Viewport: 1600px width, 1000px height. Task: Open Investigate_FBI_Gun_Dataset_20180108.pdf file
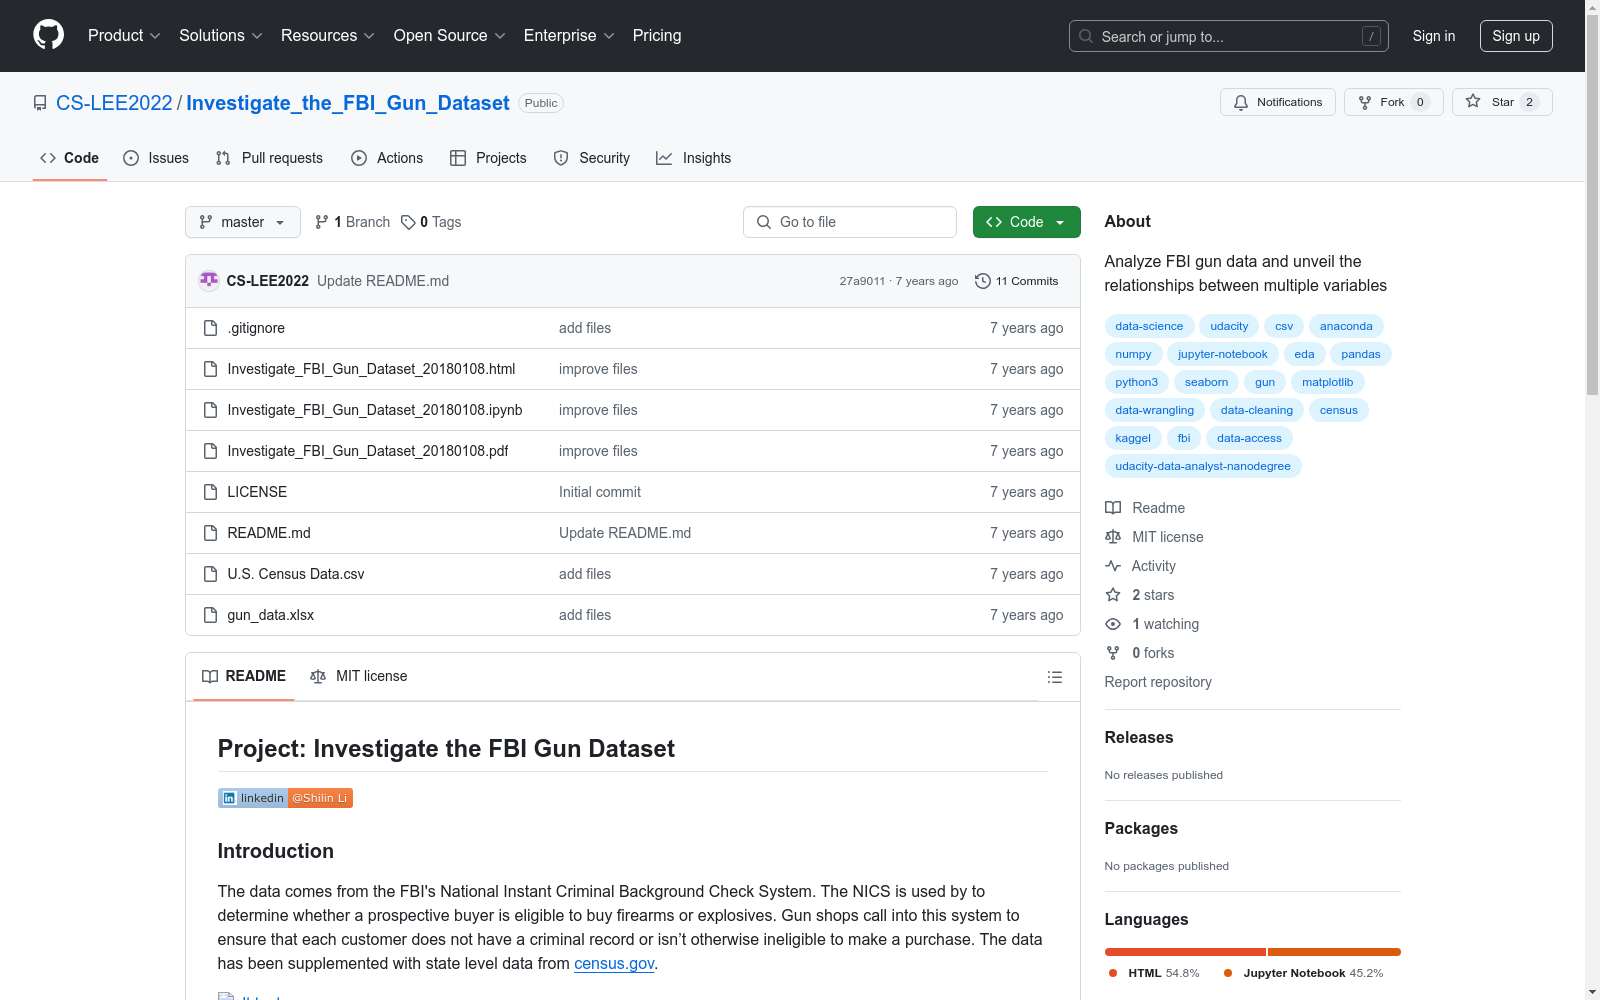pyautogui.click(x=368, y=451)
